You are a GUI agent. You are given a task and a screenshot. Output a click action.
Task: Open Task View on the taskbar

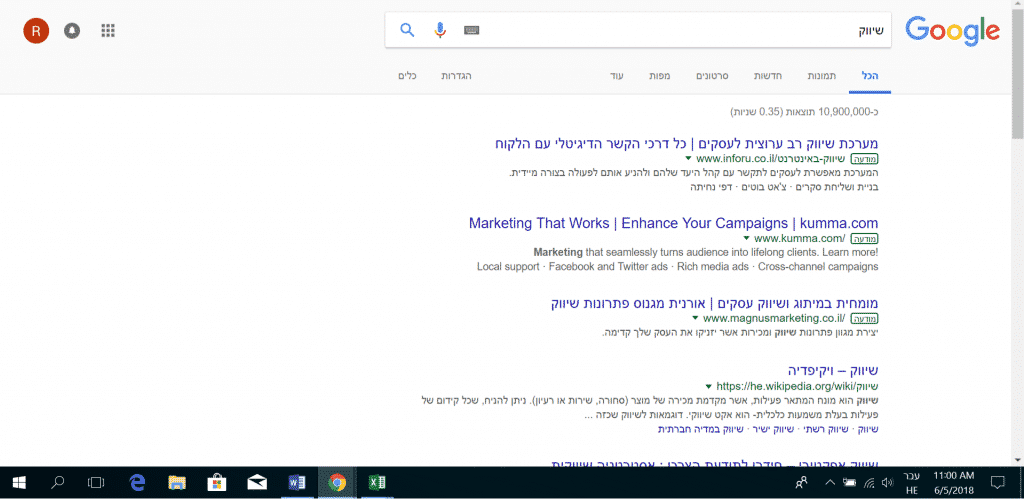point(96,483)
